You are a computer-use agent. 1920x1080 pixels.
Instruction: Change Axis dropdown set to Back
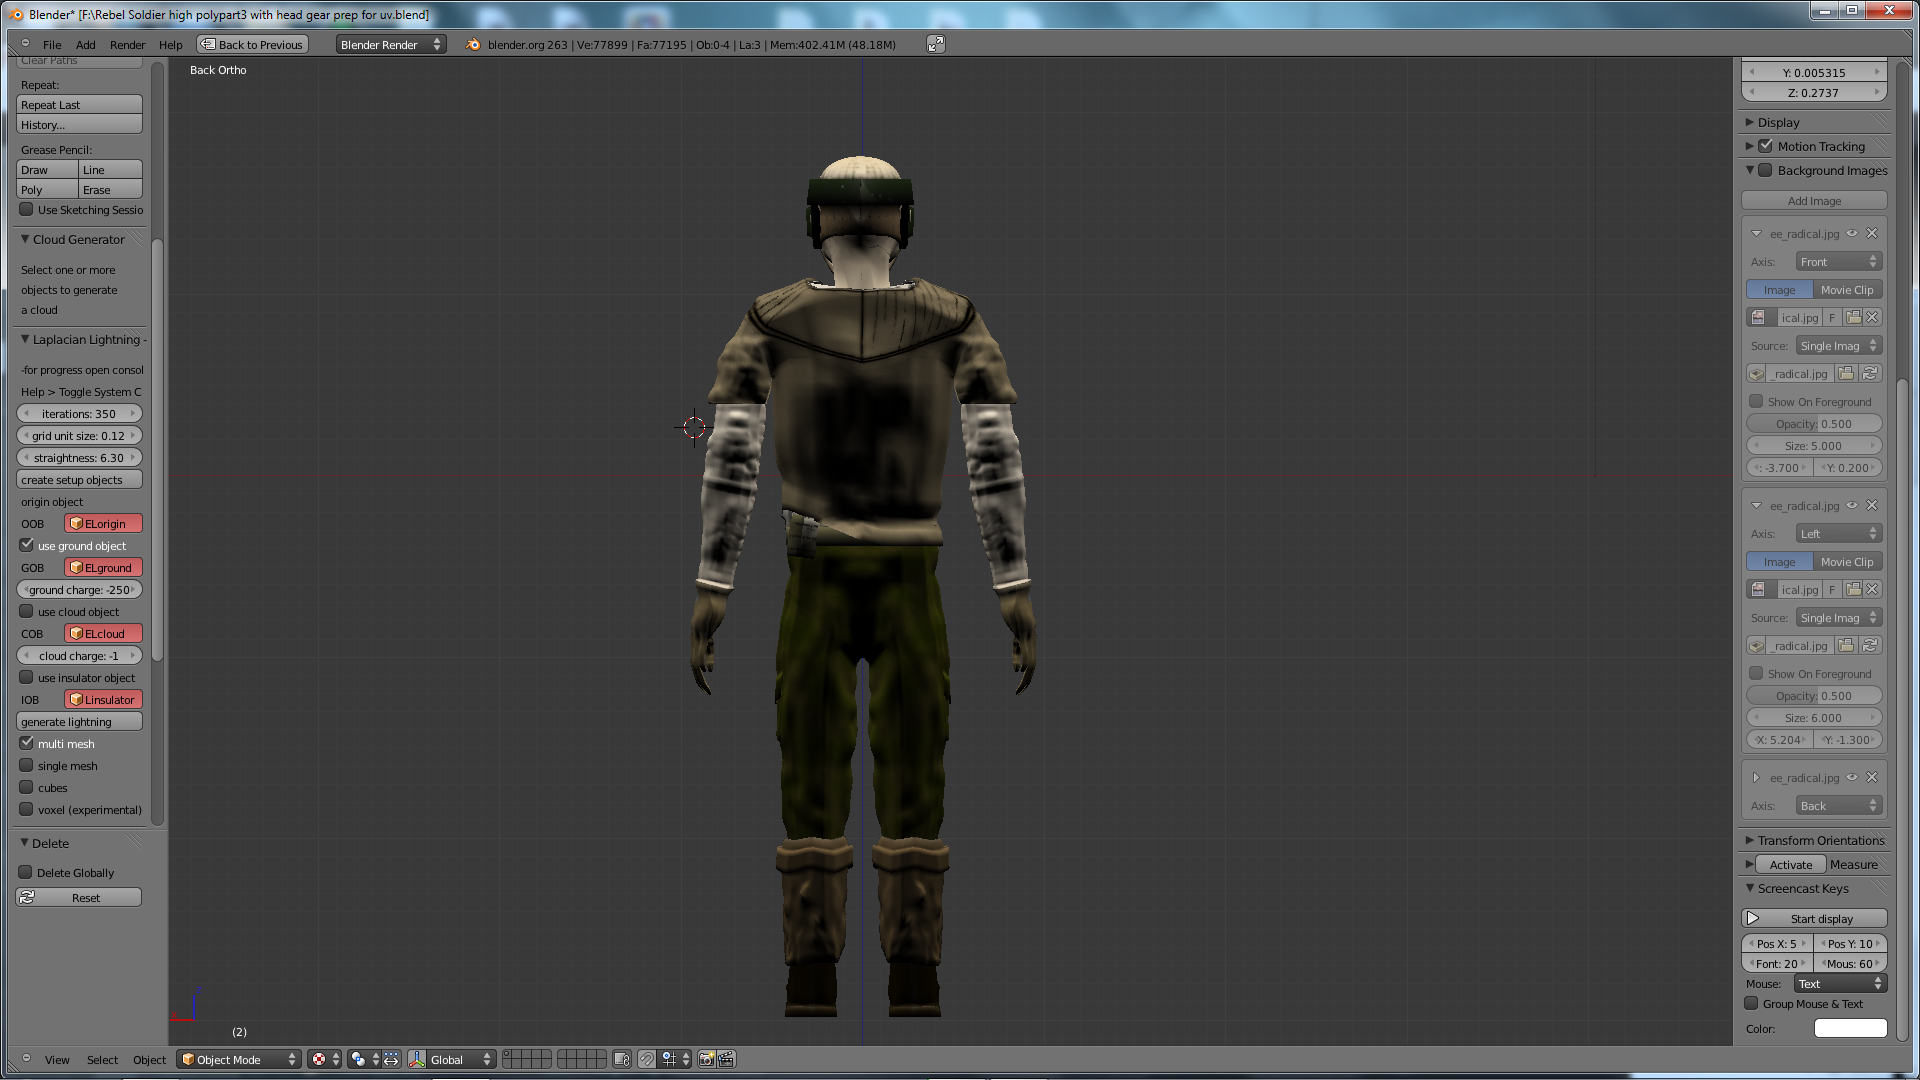pyautogui.click(x=1839, y=805)
